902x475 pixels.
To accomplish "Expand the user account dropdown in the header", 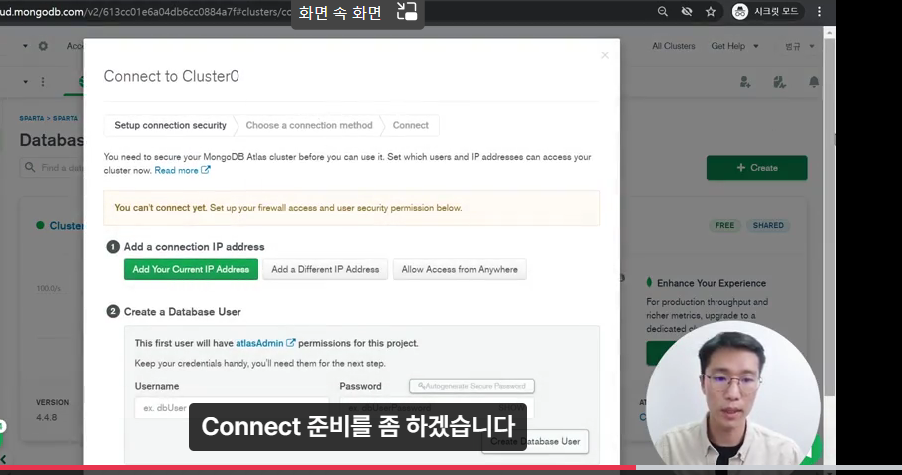I will pyautogui.click(x=800, y=46).
